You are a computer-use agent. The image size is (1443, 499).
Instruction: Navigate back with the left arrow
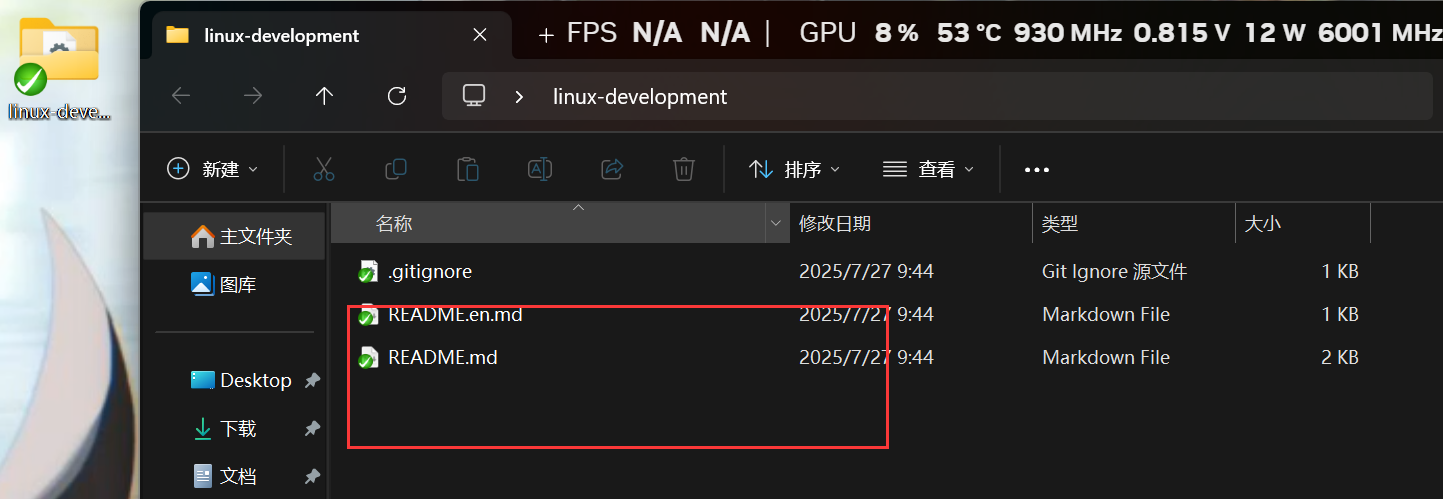[181, 96]
